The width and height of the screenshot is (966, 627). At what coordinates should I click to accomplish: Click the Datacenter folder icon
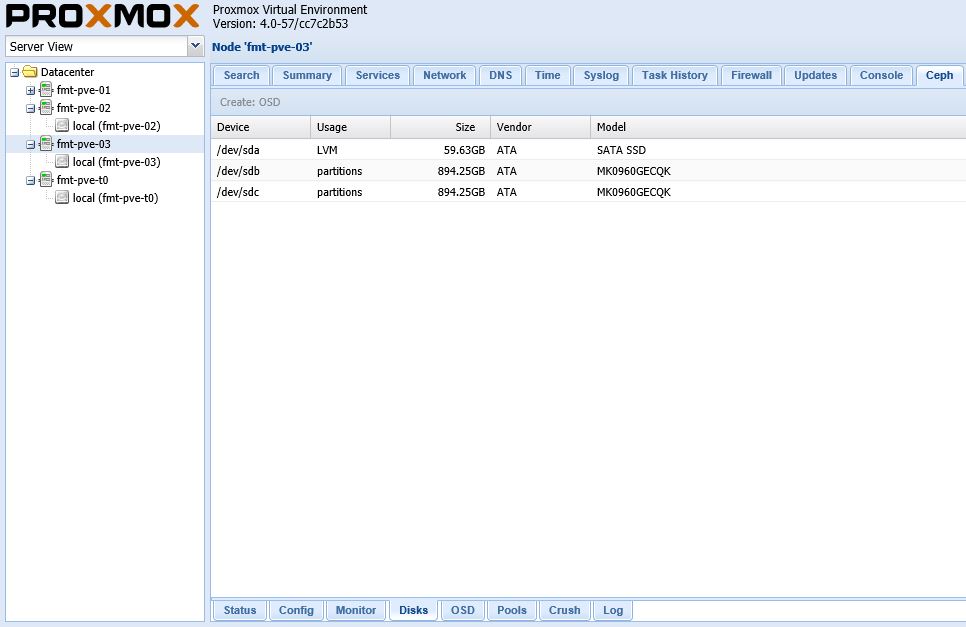click(30, 72)
